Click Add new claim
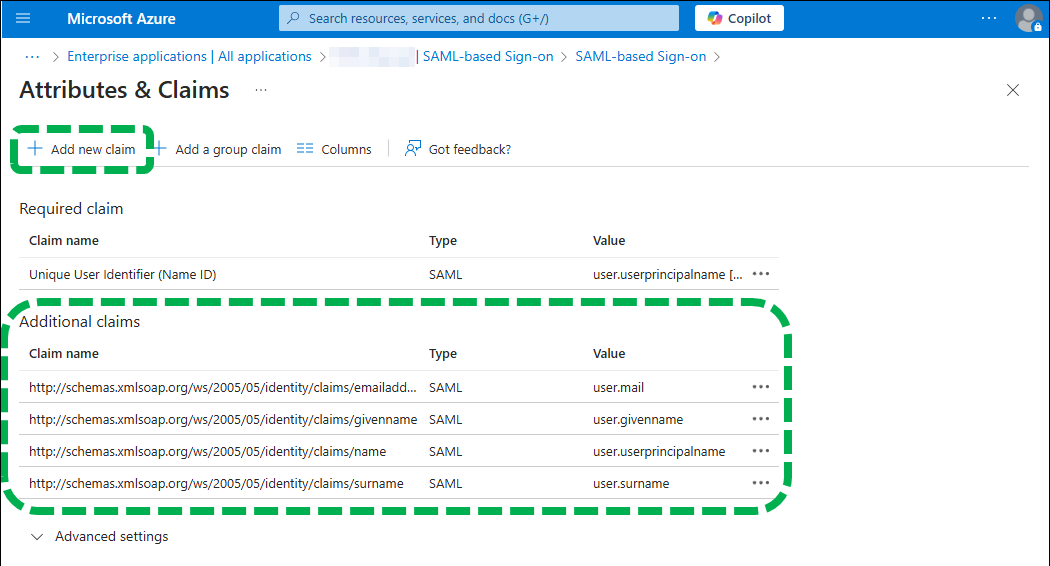Image resolution: width=1050 pixels, height=566 pixels. pyautogui.click(x=82, y=149)
